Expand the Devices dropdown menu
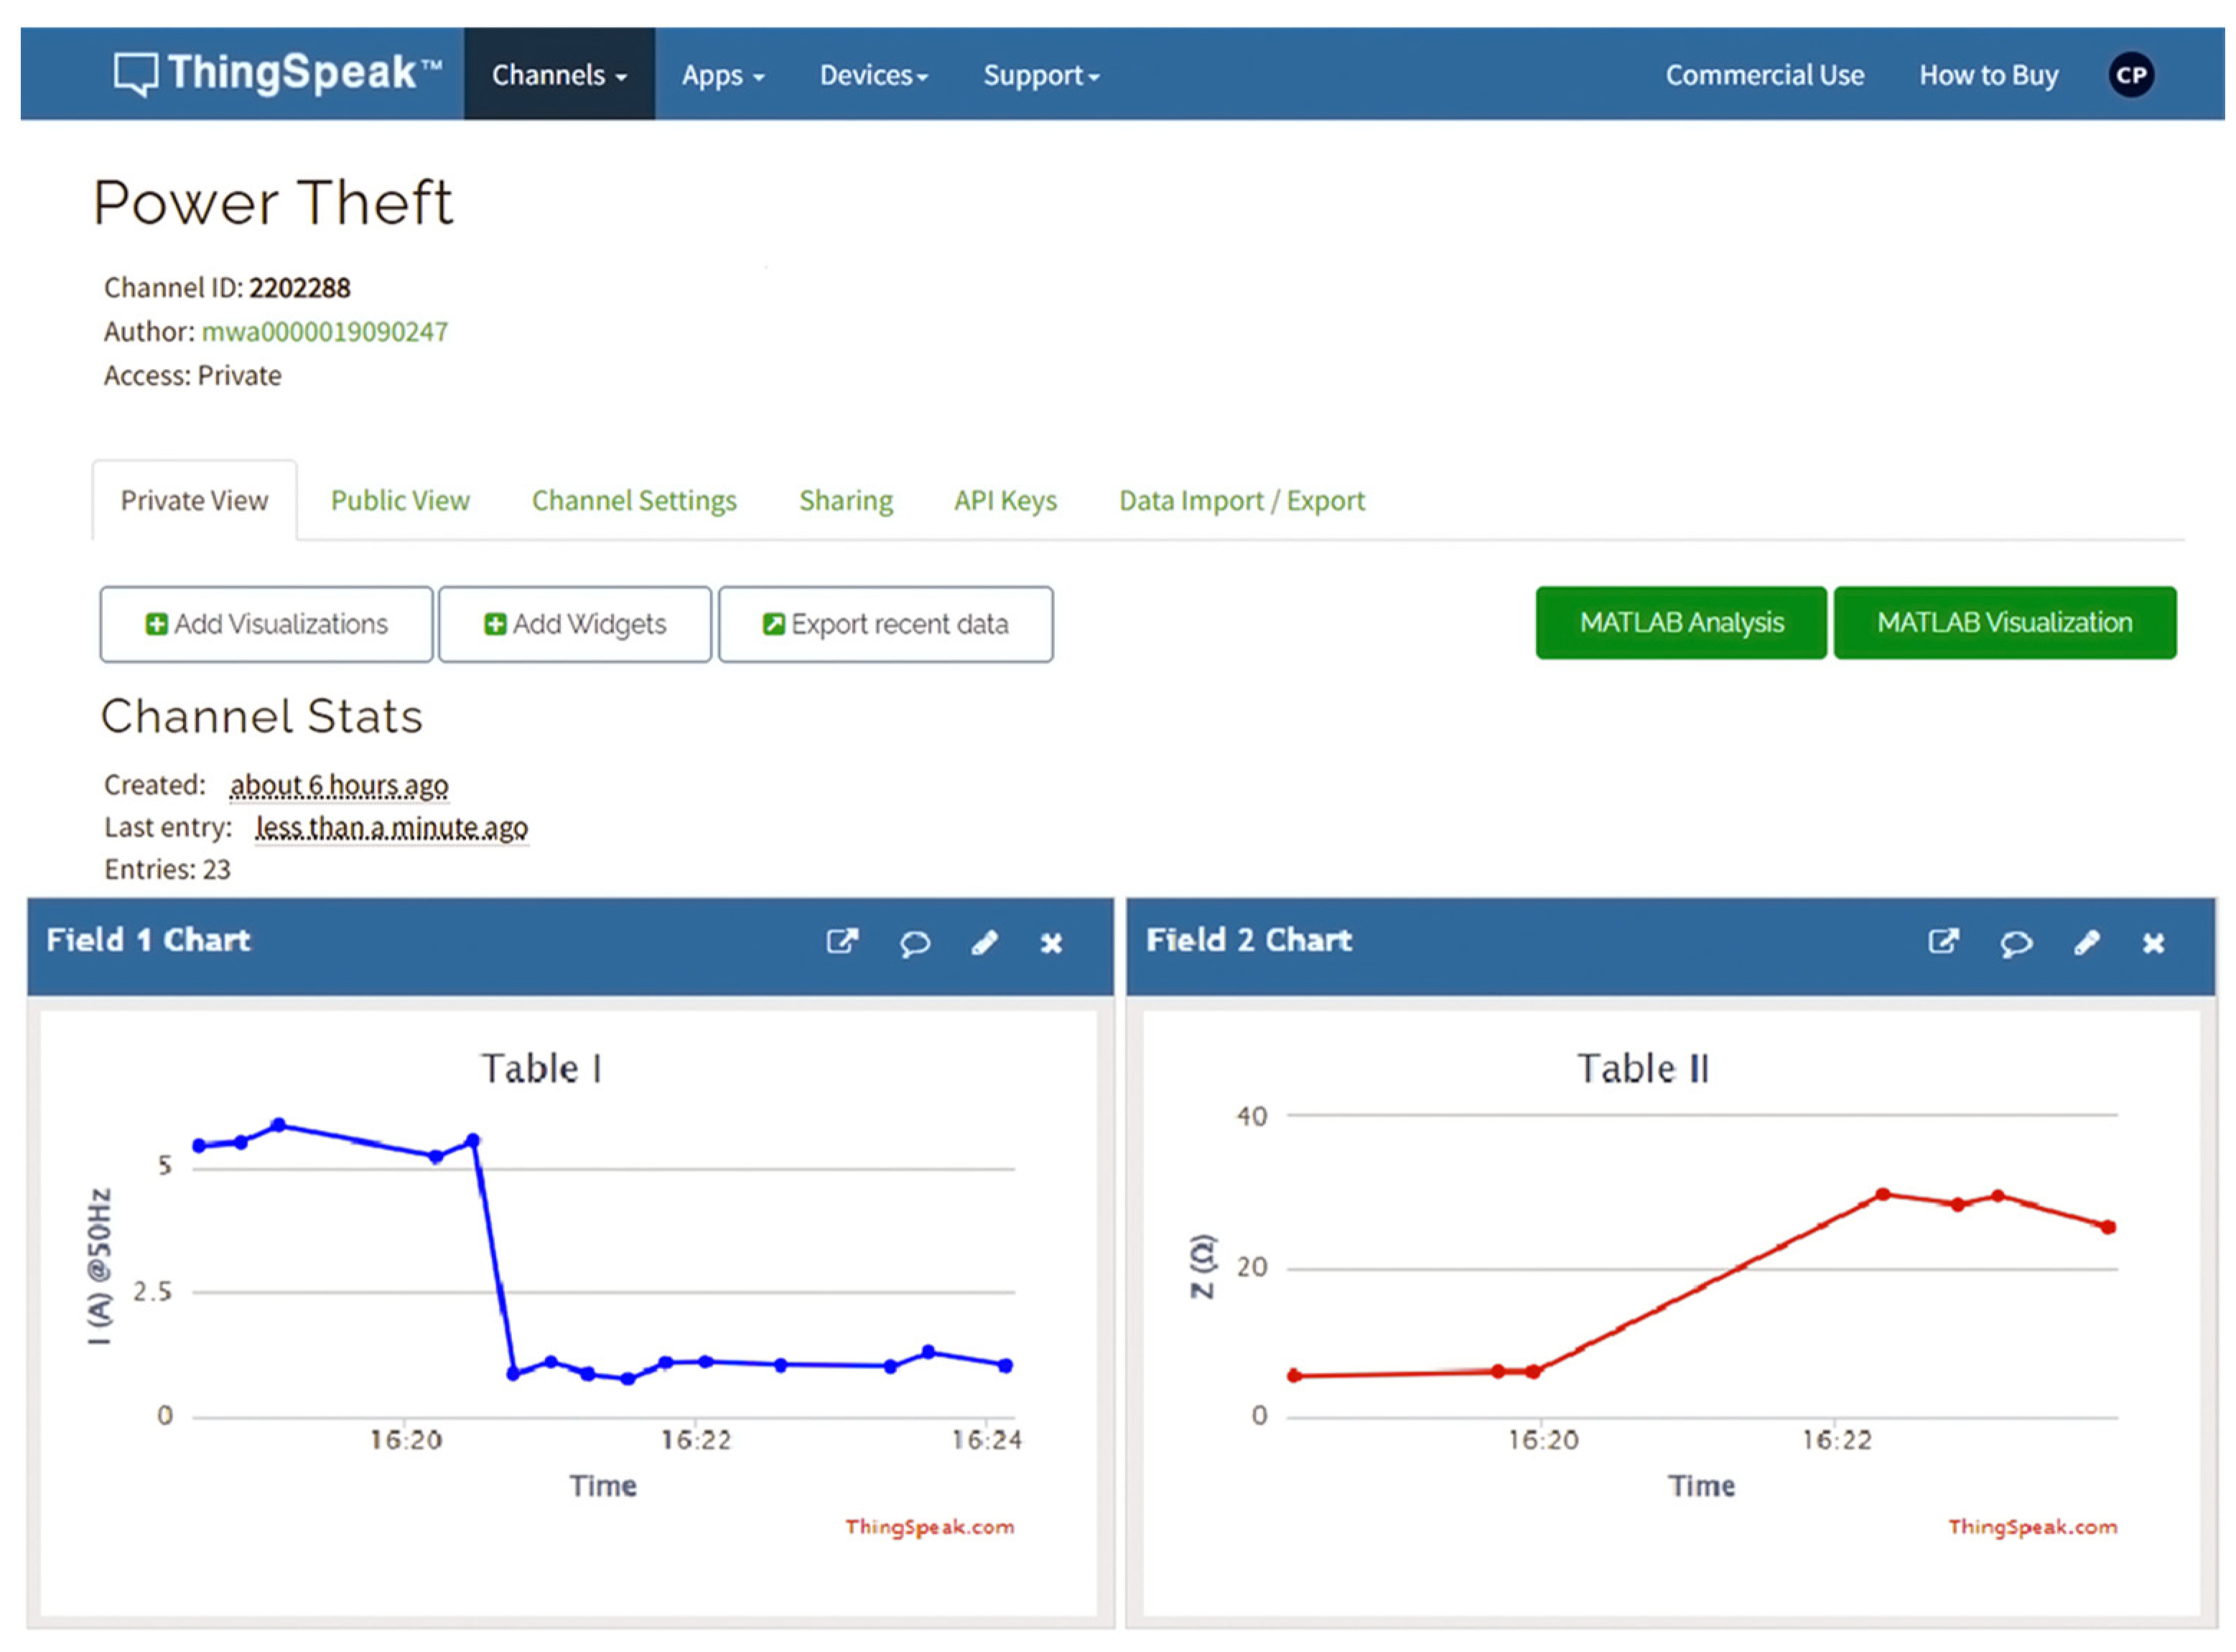Screen dimensions: 2236x1652 pyautogui.click(x=873, y=76)
